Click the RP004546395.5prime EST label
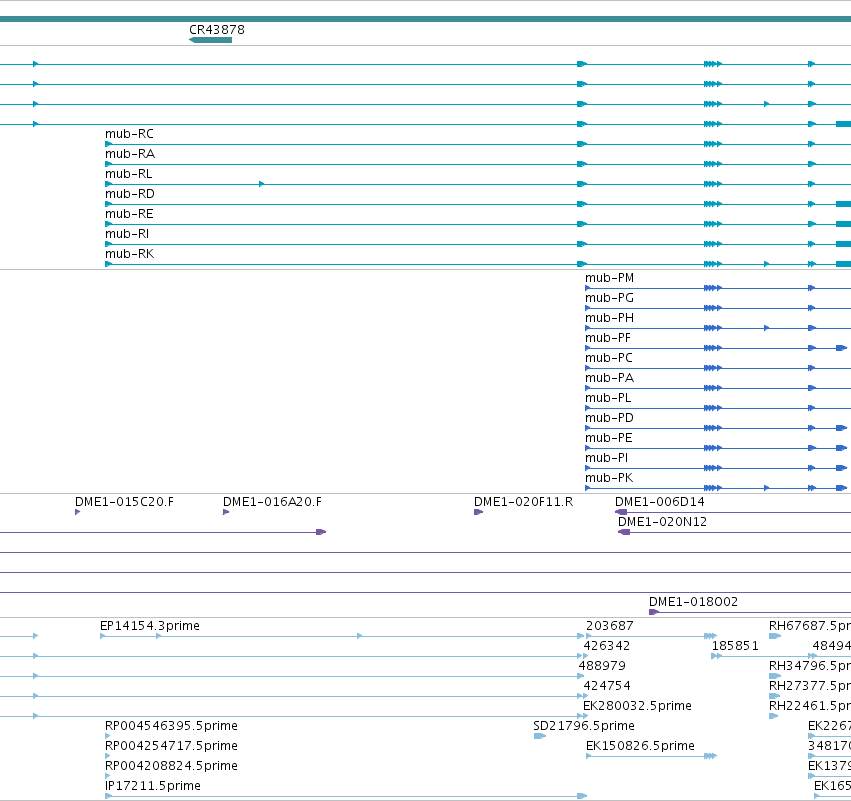Screen dimensions: 851x801 (x=171, y=727)
